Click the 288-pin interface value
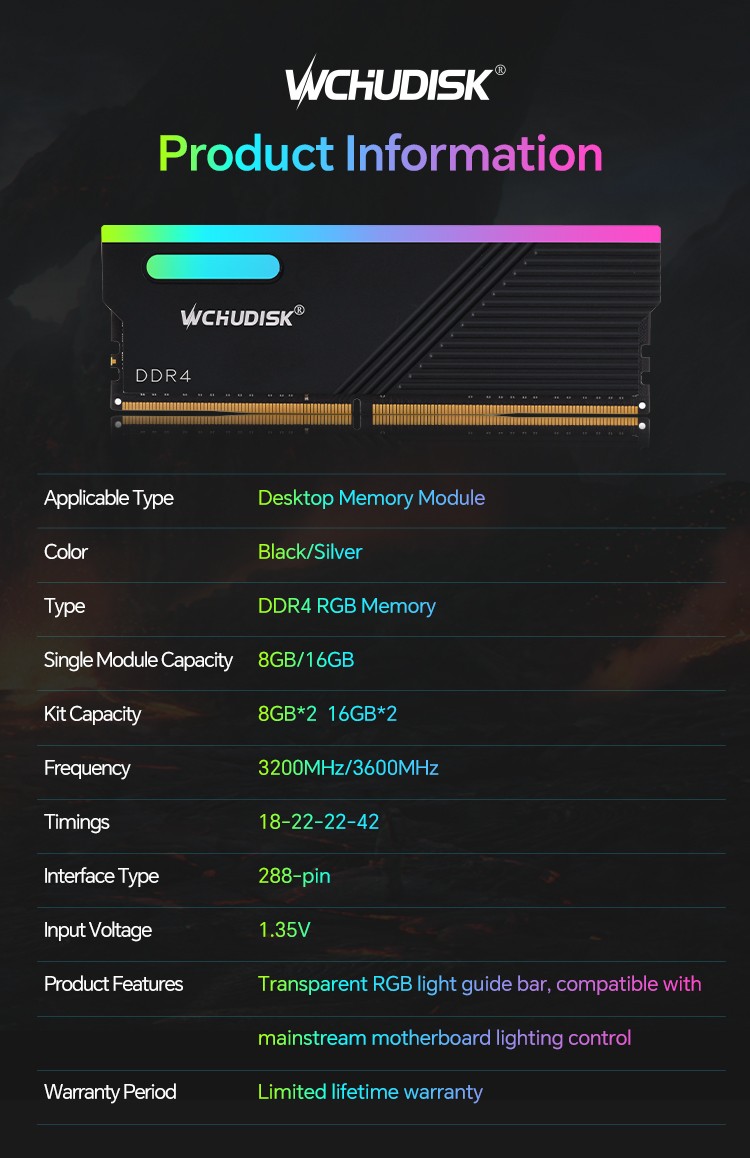The height and width of the screenshot is (1158, 750). coord(294,877)
